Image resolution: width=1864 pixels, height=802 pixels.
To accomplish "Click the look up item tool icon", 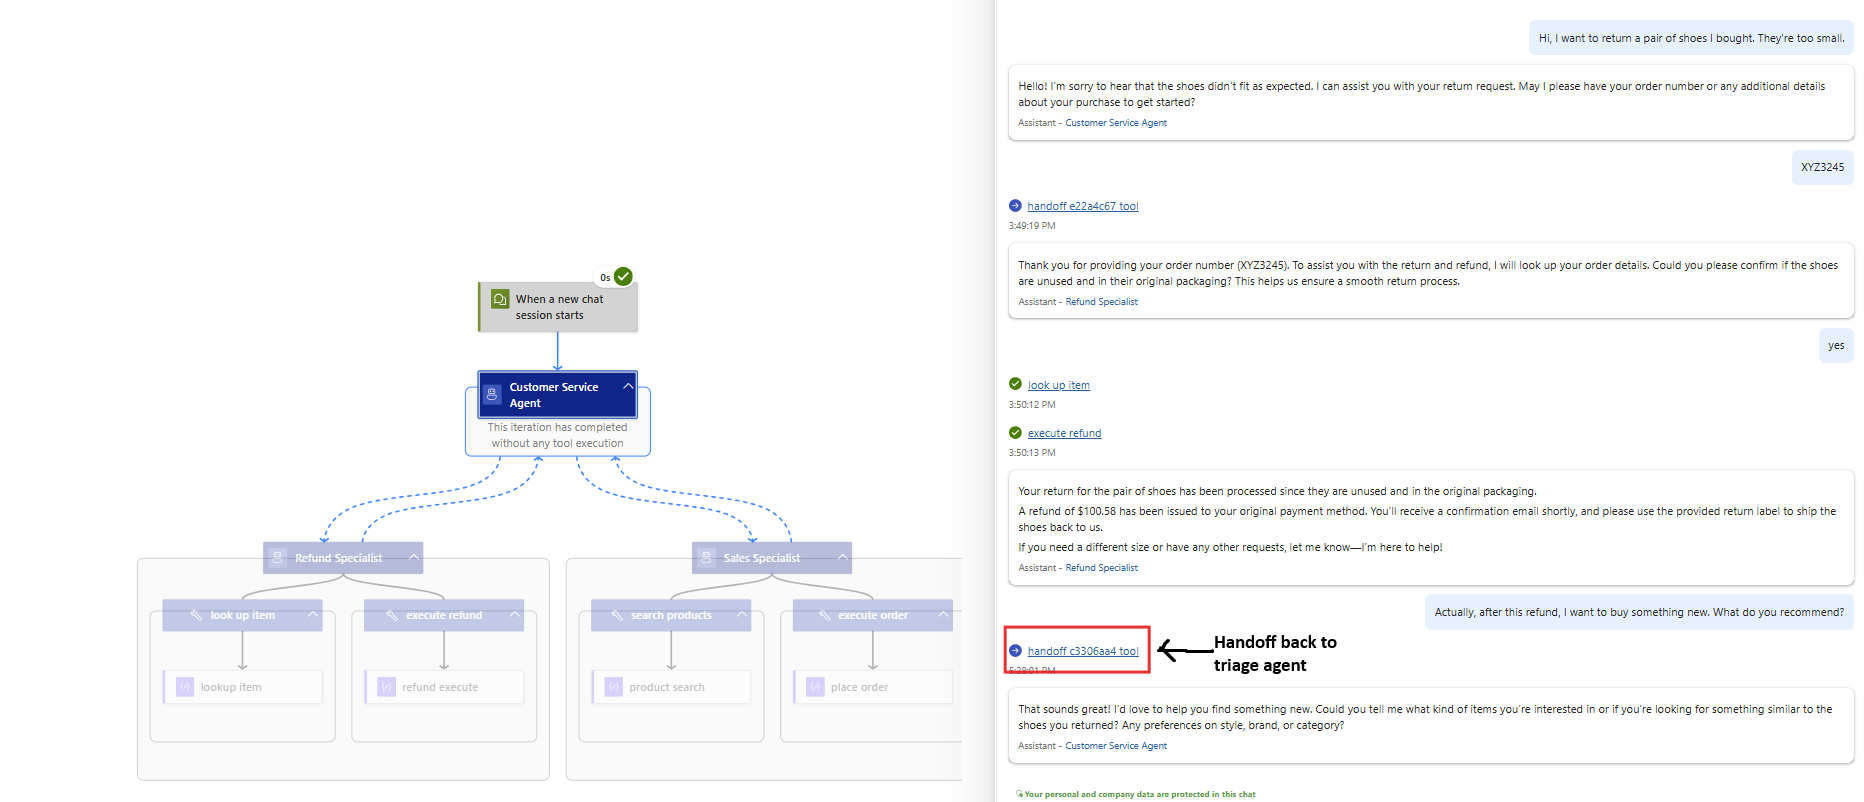I will point(196,615).
